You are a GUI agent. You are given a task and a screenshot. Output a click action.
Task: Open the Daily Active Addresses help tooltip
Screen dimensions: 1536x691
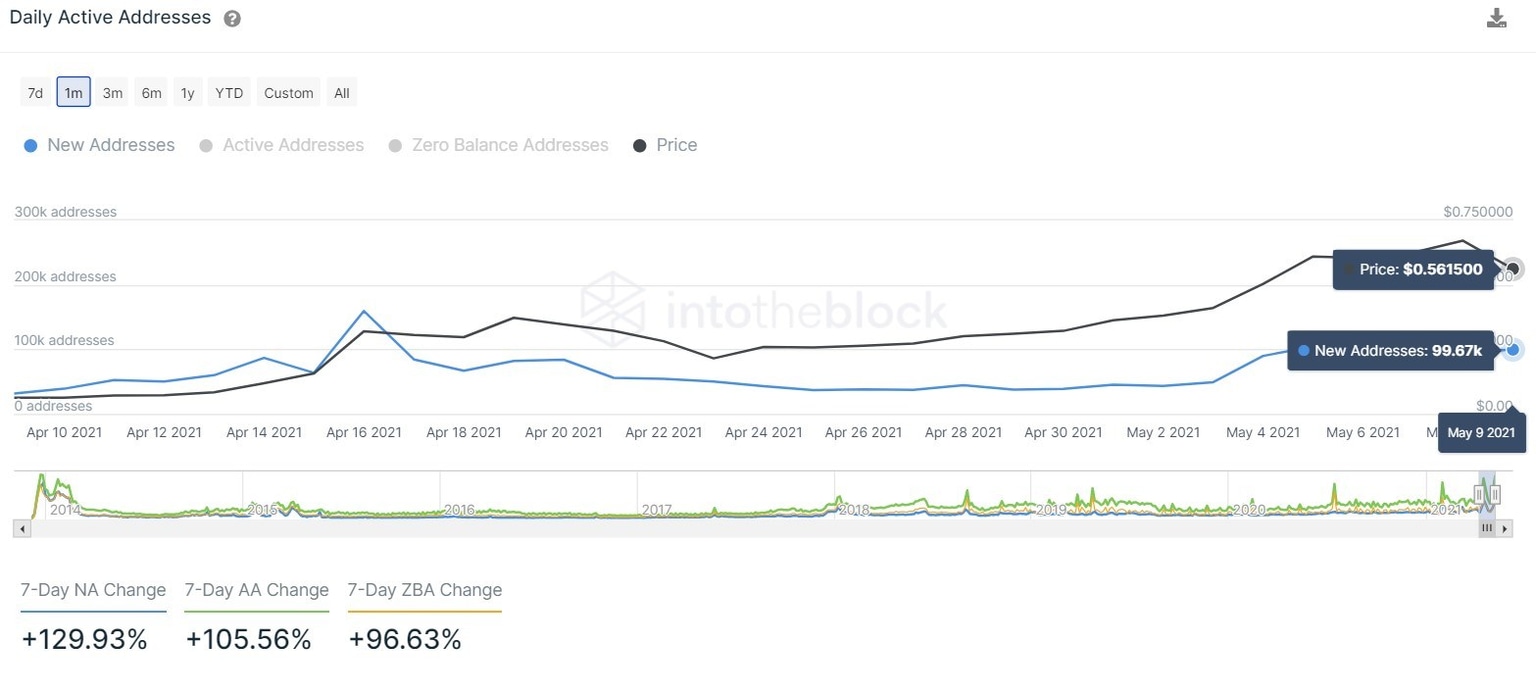tap(231, 18)
